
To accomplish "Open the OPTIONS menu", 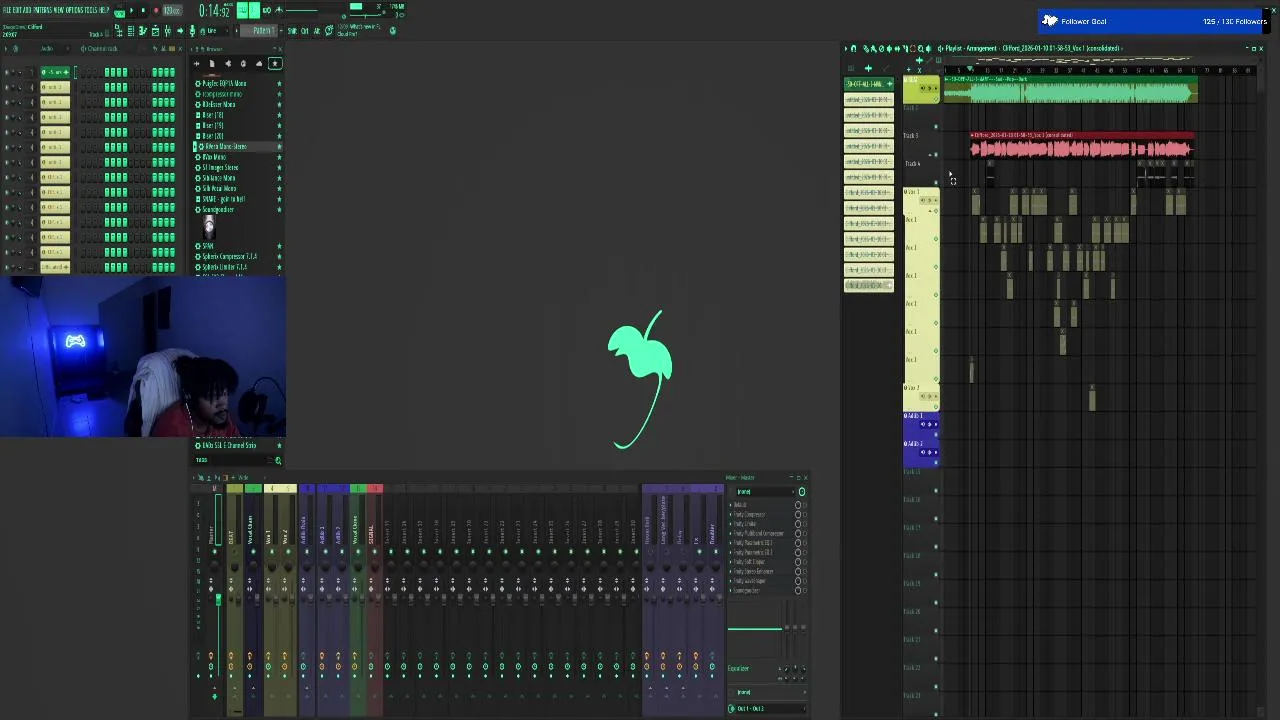I will [x=74, y=10].
